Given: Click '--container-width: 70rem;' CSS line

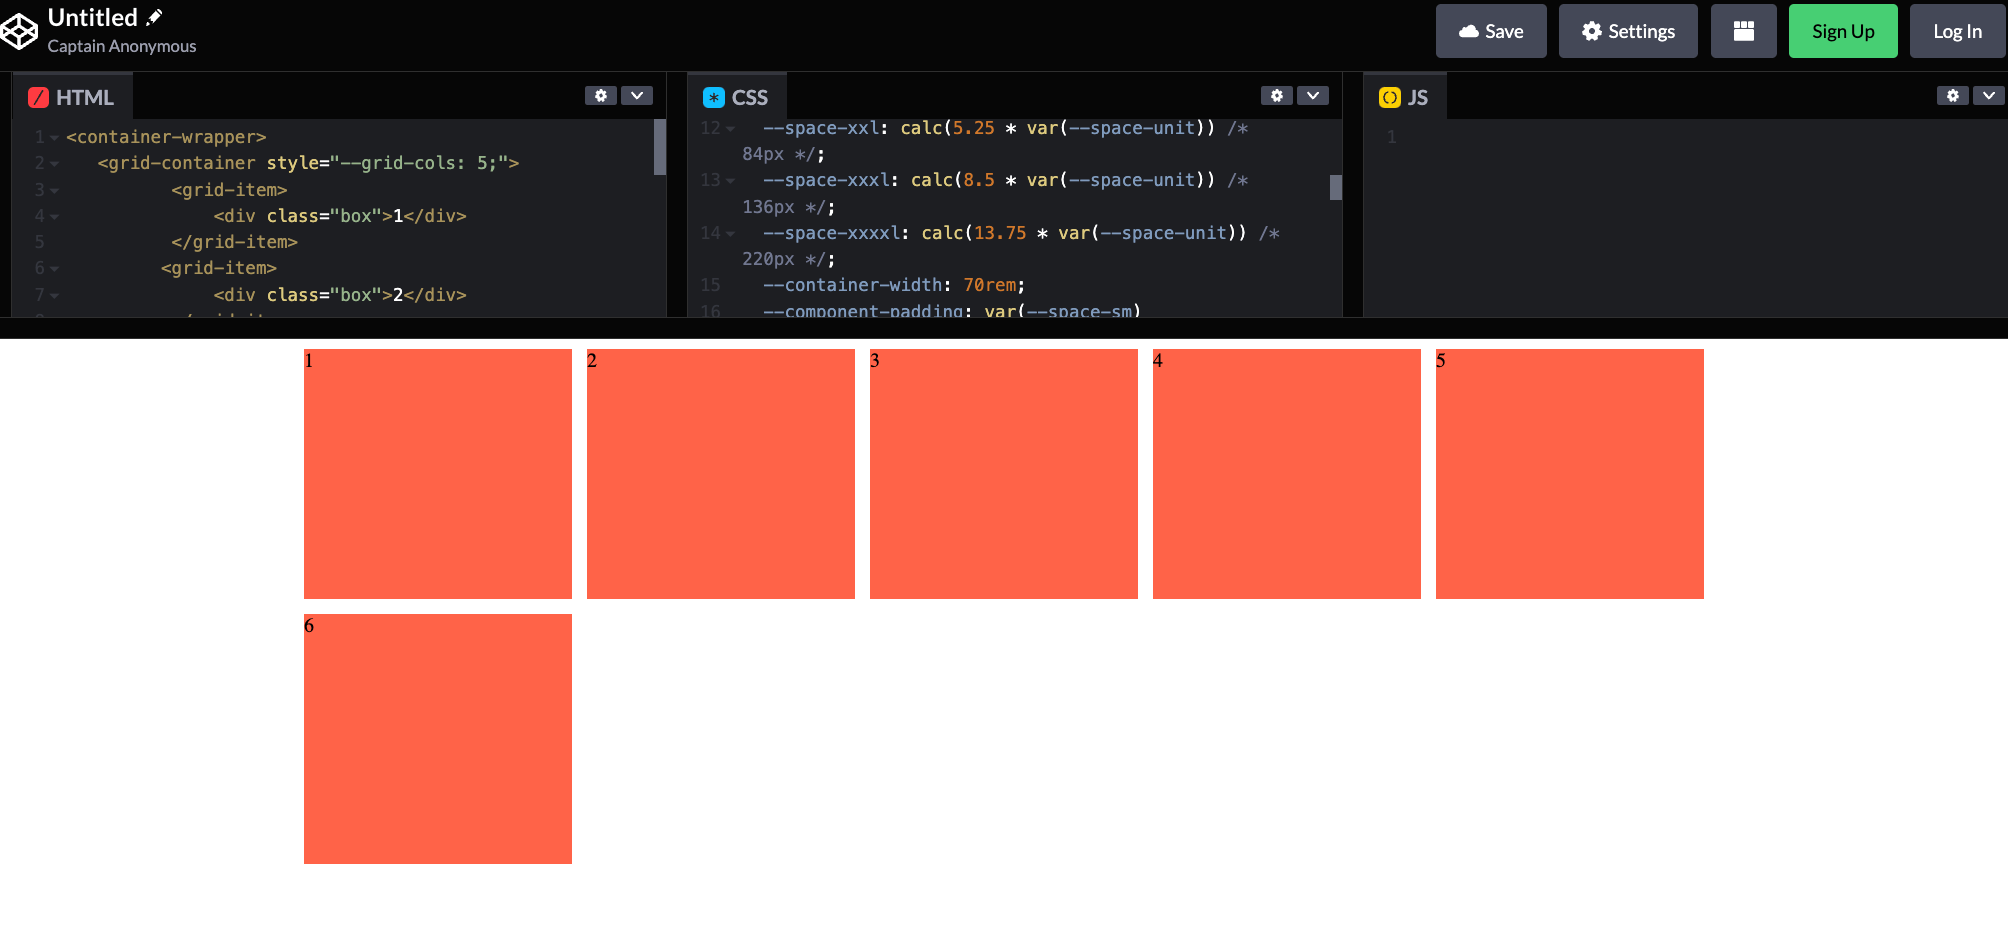Looking at the screenshot, I should point(894,285).
